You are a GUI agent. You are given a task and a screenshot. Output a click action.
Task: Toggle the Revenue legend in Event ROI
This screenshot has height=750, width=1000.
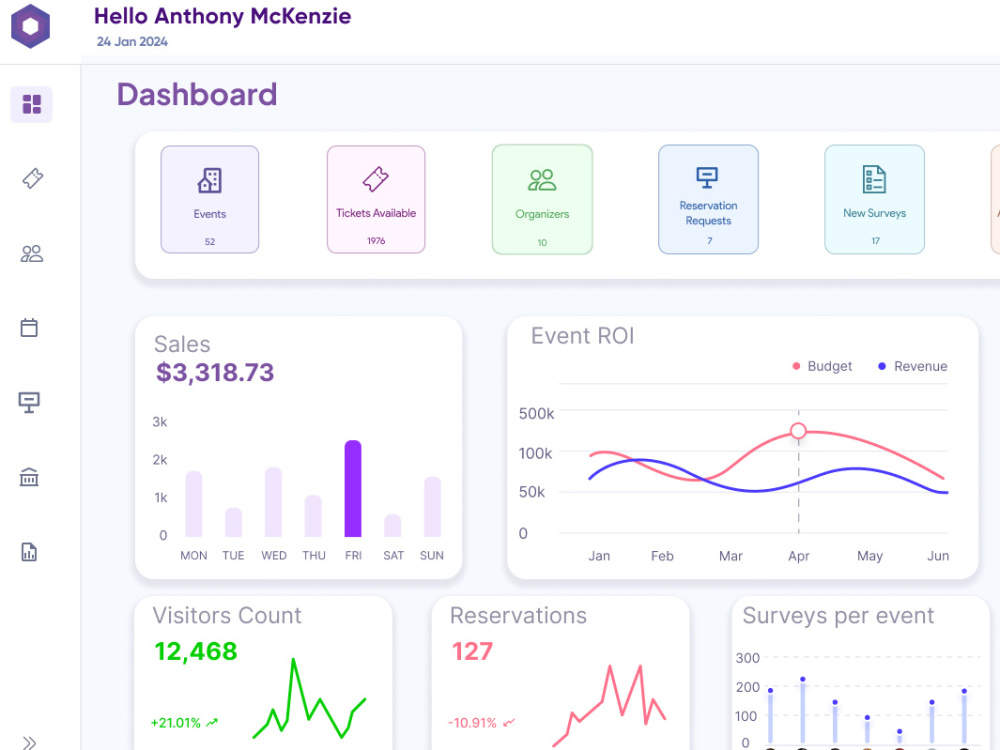913,366
